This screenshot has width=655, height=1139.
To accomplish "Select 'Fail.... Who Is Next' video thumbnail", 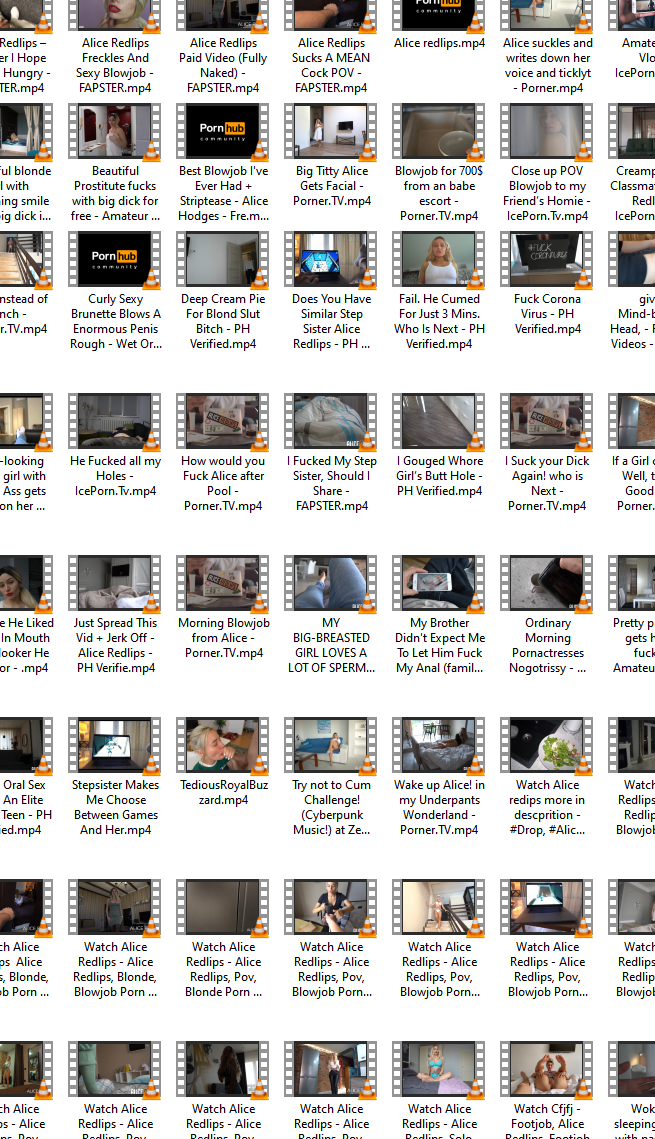I will click(x=439, y=260).
